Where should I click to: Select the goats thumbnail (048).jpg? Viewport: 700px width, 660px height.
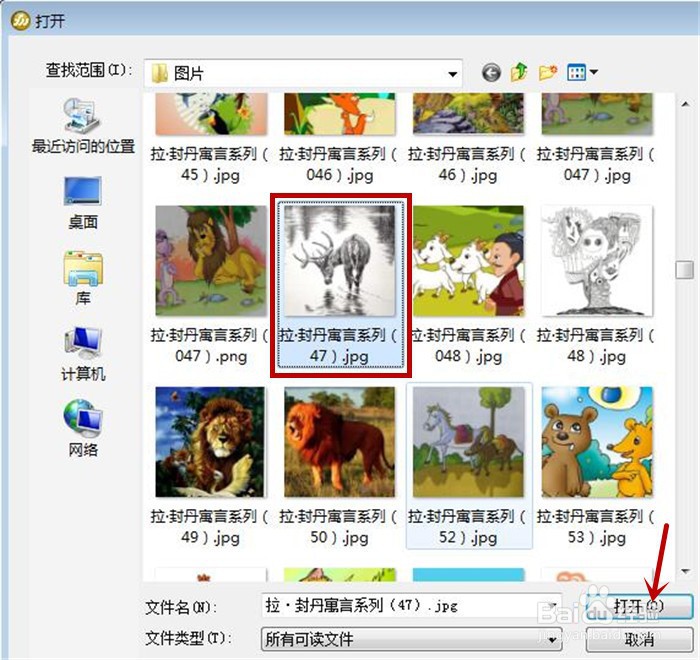click(x=468, y=261)
